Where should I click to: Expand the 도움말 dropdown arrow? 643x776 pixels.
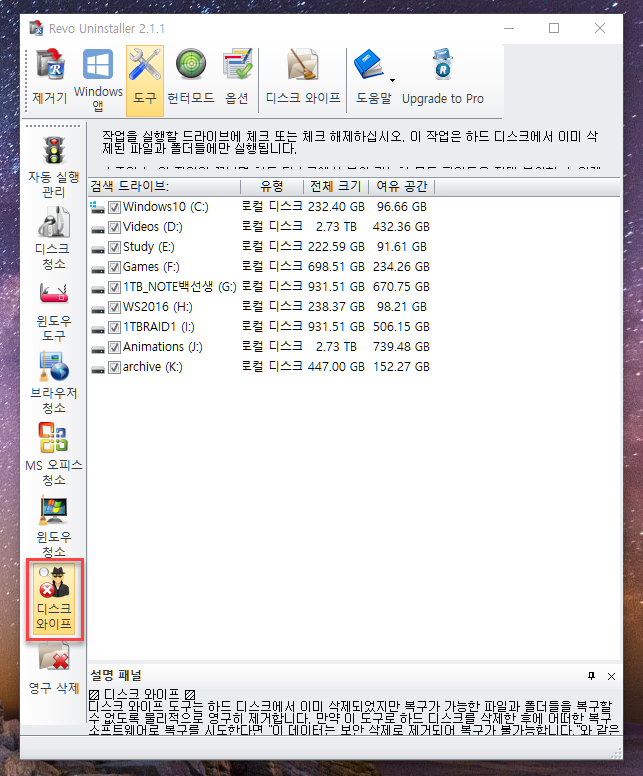click(392, 80)
